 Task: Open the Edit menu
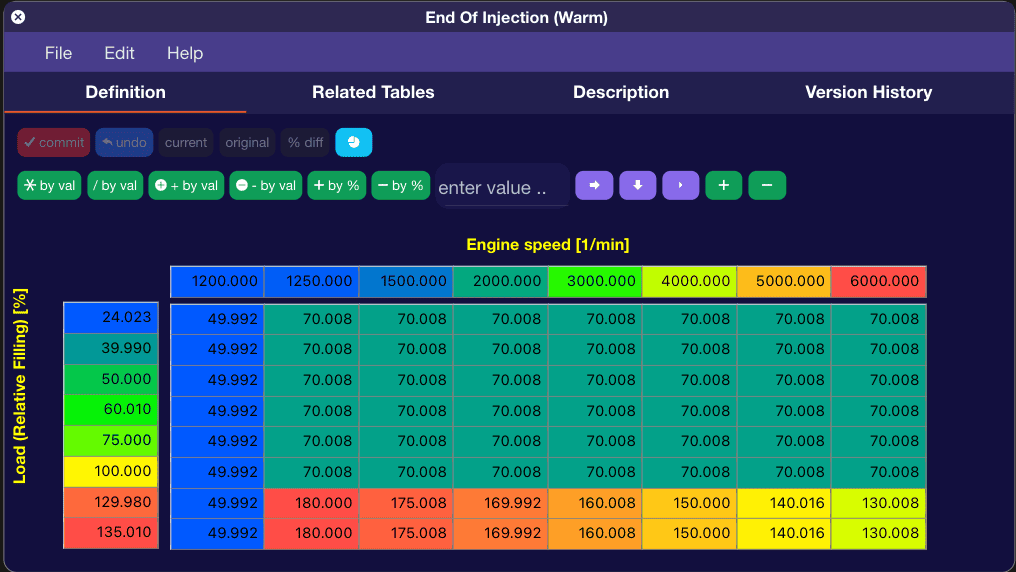click(119, 53)
